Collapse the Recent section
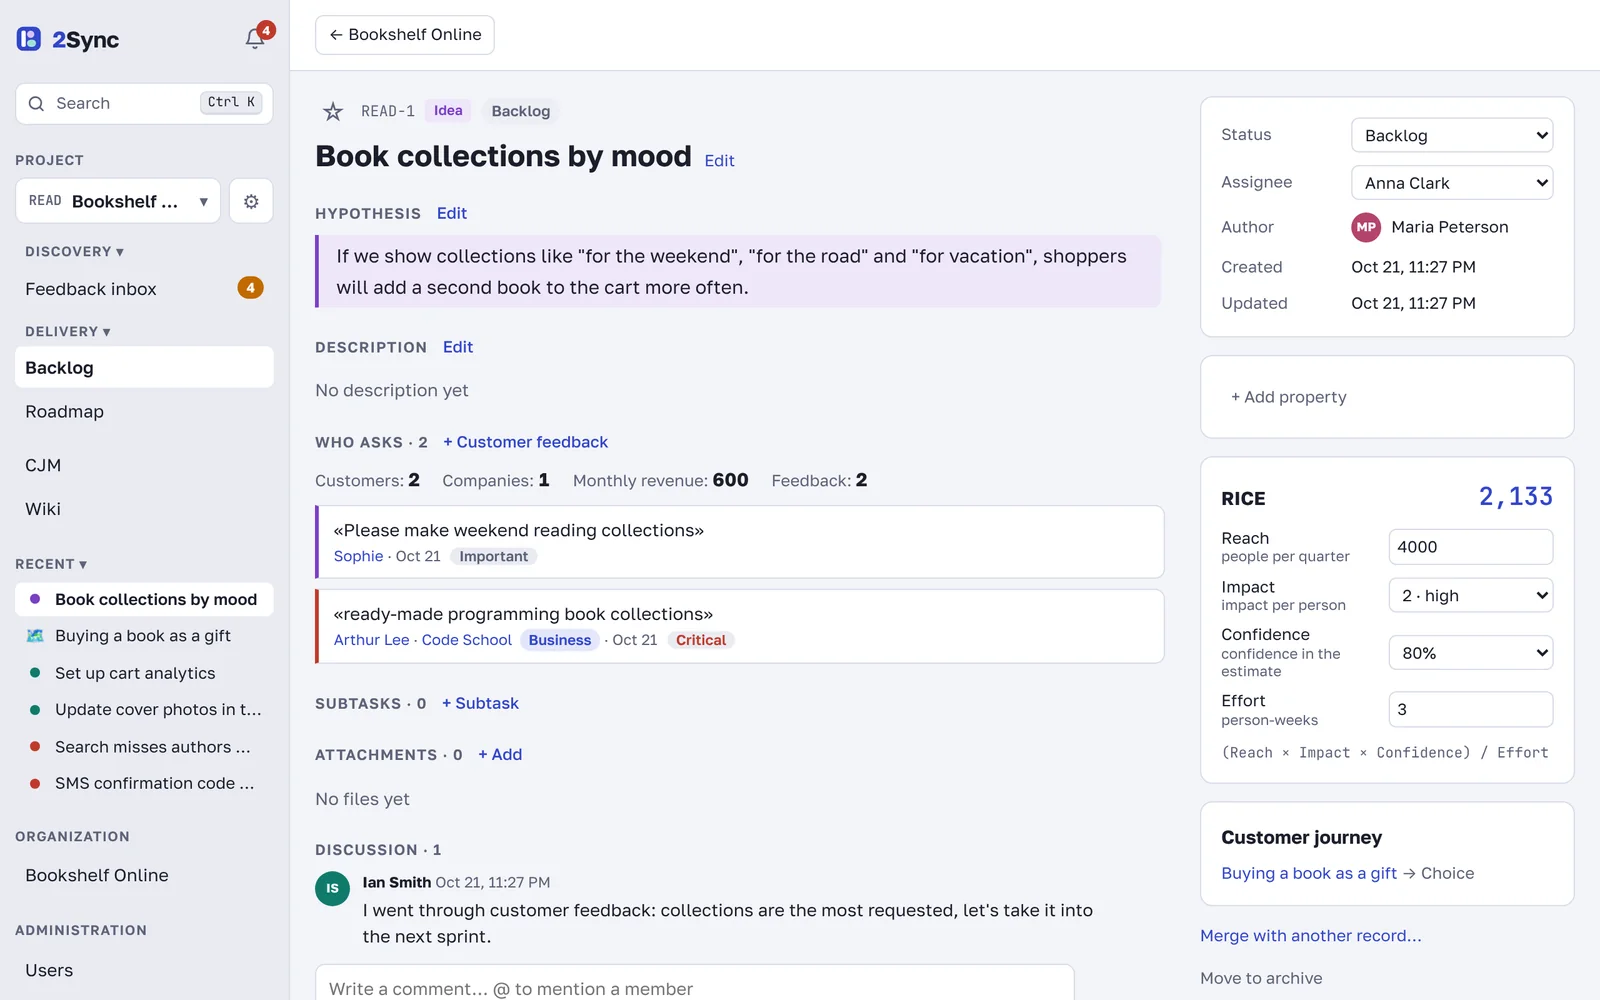Image resolution: width=1600 pixels, height=1000 pixels. 51,564
